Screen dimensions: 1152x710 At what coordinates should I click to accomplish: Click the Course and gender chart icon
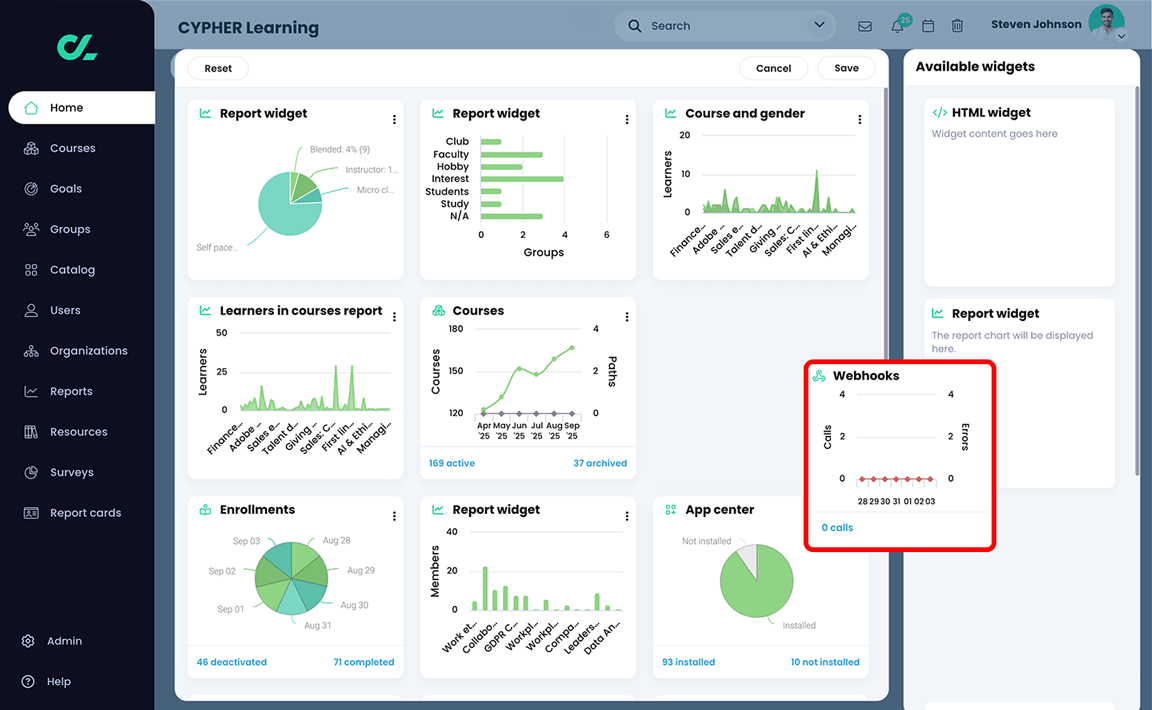670,113
